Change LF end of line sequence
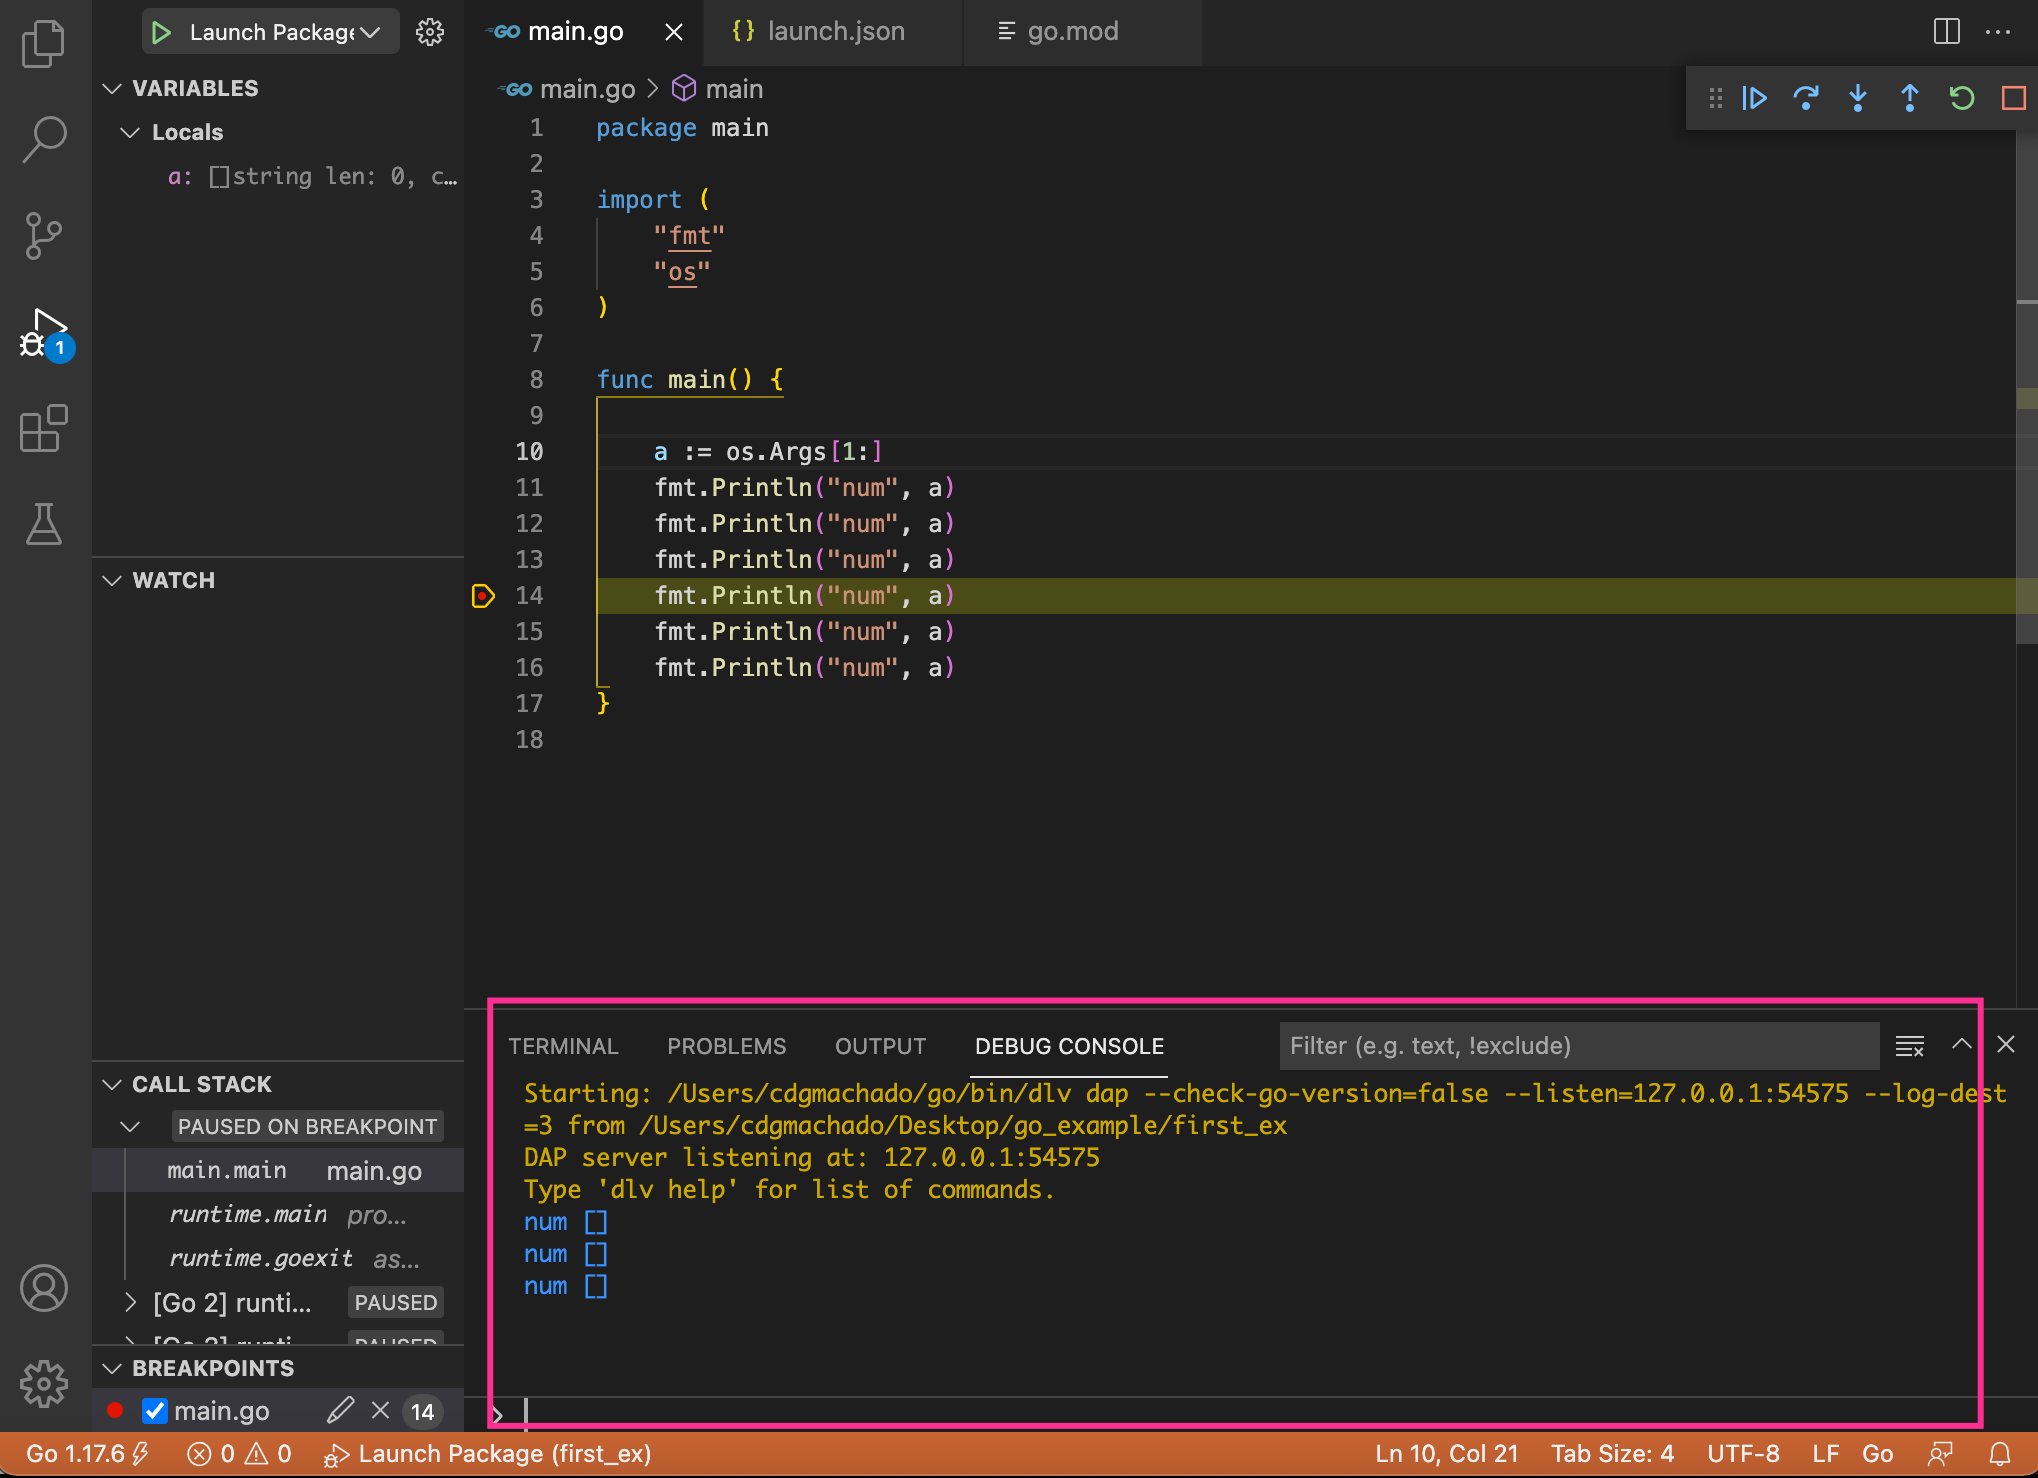This screenshot has height=1478, width=2038. click(1825, 1454)
